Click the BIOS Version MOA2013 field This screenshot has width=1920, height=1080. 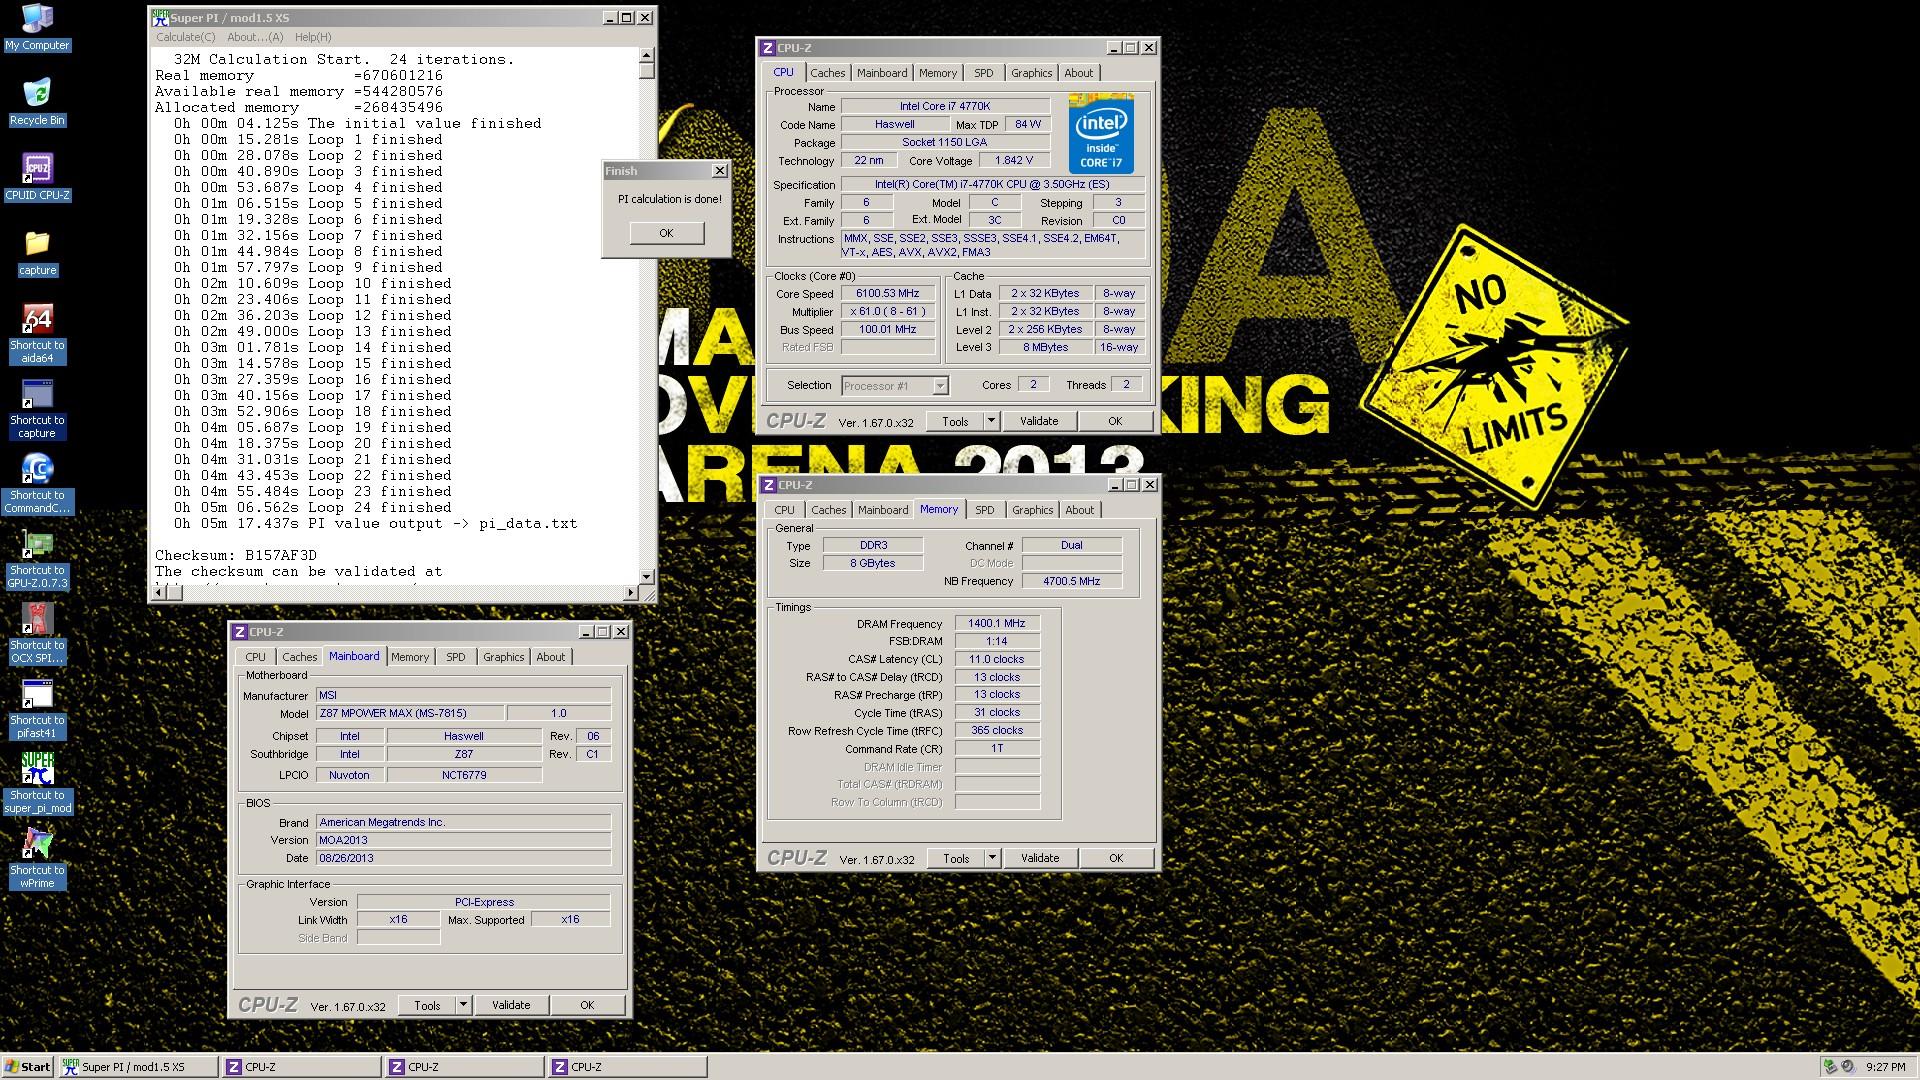click(463, 840)
